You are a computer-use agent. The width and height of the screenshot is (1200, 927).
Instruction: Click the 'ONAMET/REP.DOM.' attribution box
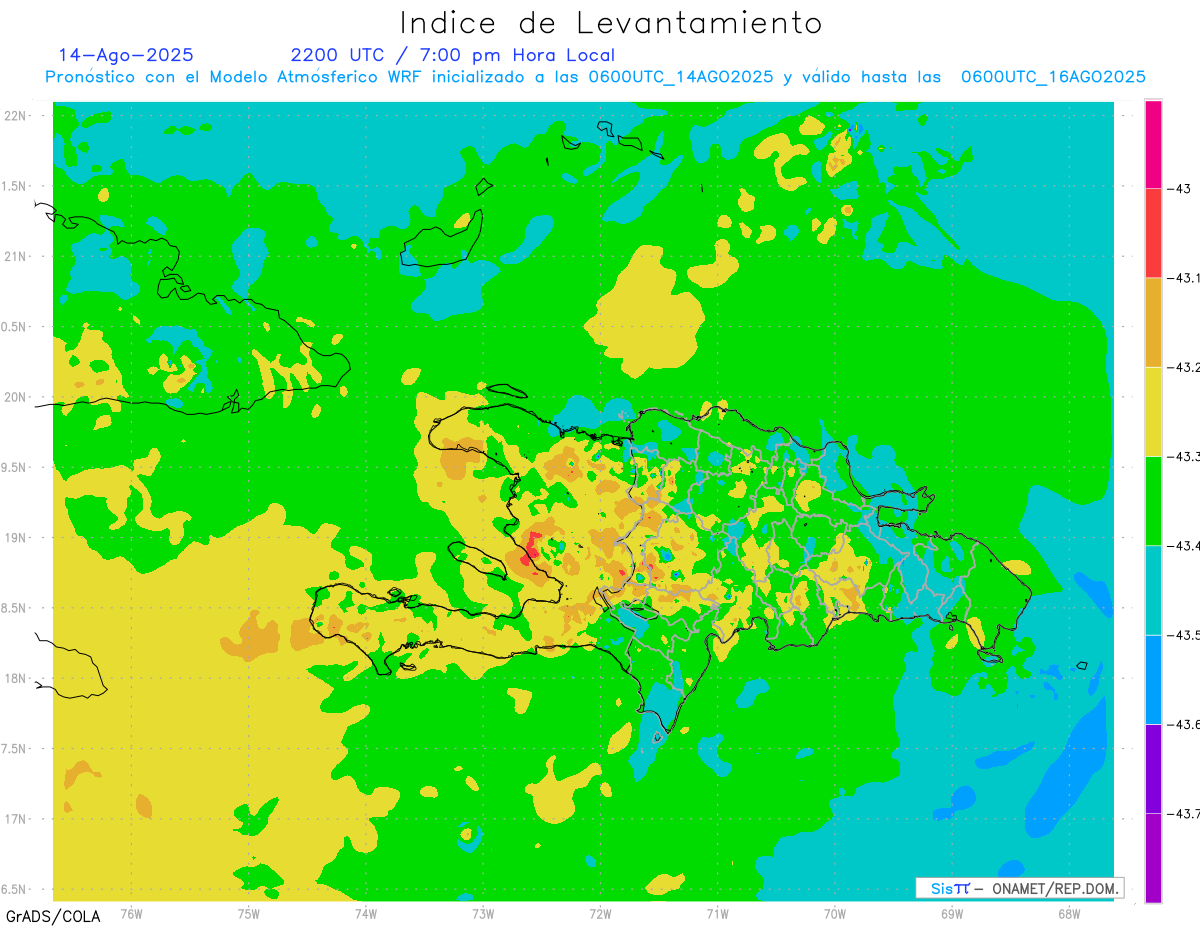click(1020, 888)
